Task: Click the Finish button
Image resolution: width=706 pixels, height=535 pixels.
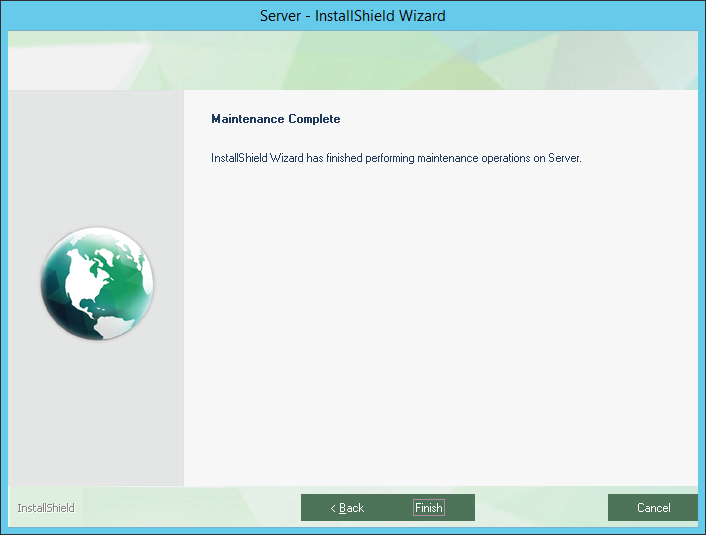Action: pyautogui.click(x=429, y=508)
